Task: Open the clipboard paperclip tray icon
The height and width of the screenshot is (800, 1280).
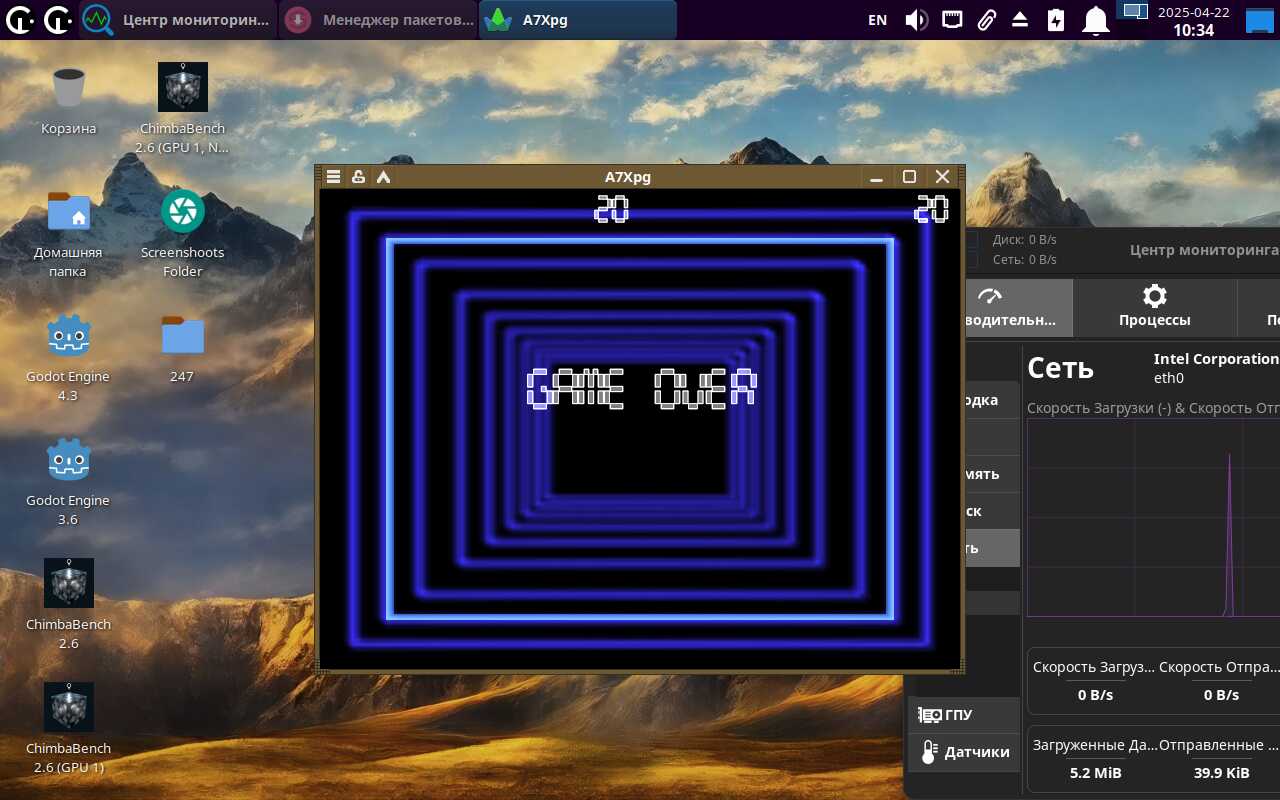Action: 986,20
